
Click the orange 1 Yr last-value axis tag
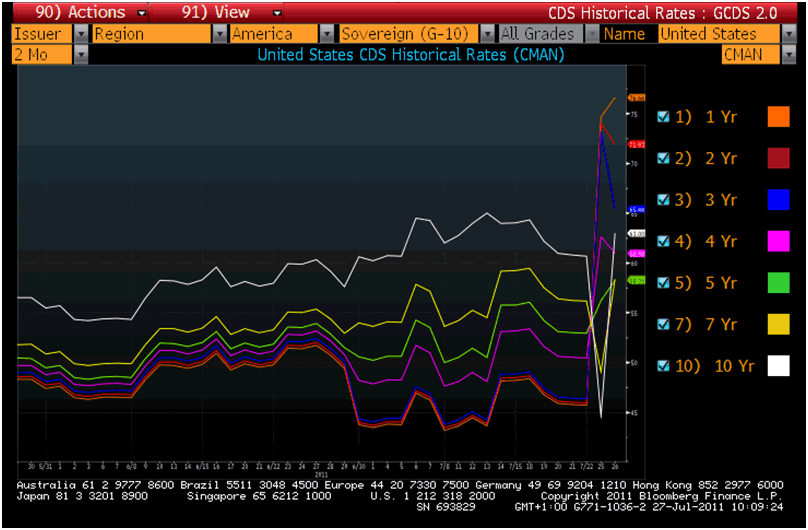pos(636,97)
